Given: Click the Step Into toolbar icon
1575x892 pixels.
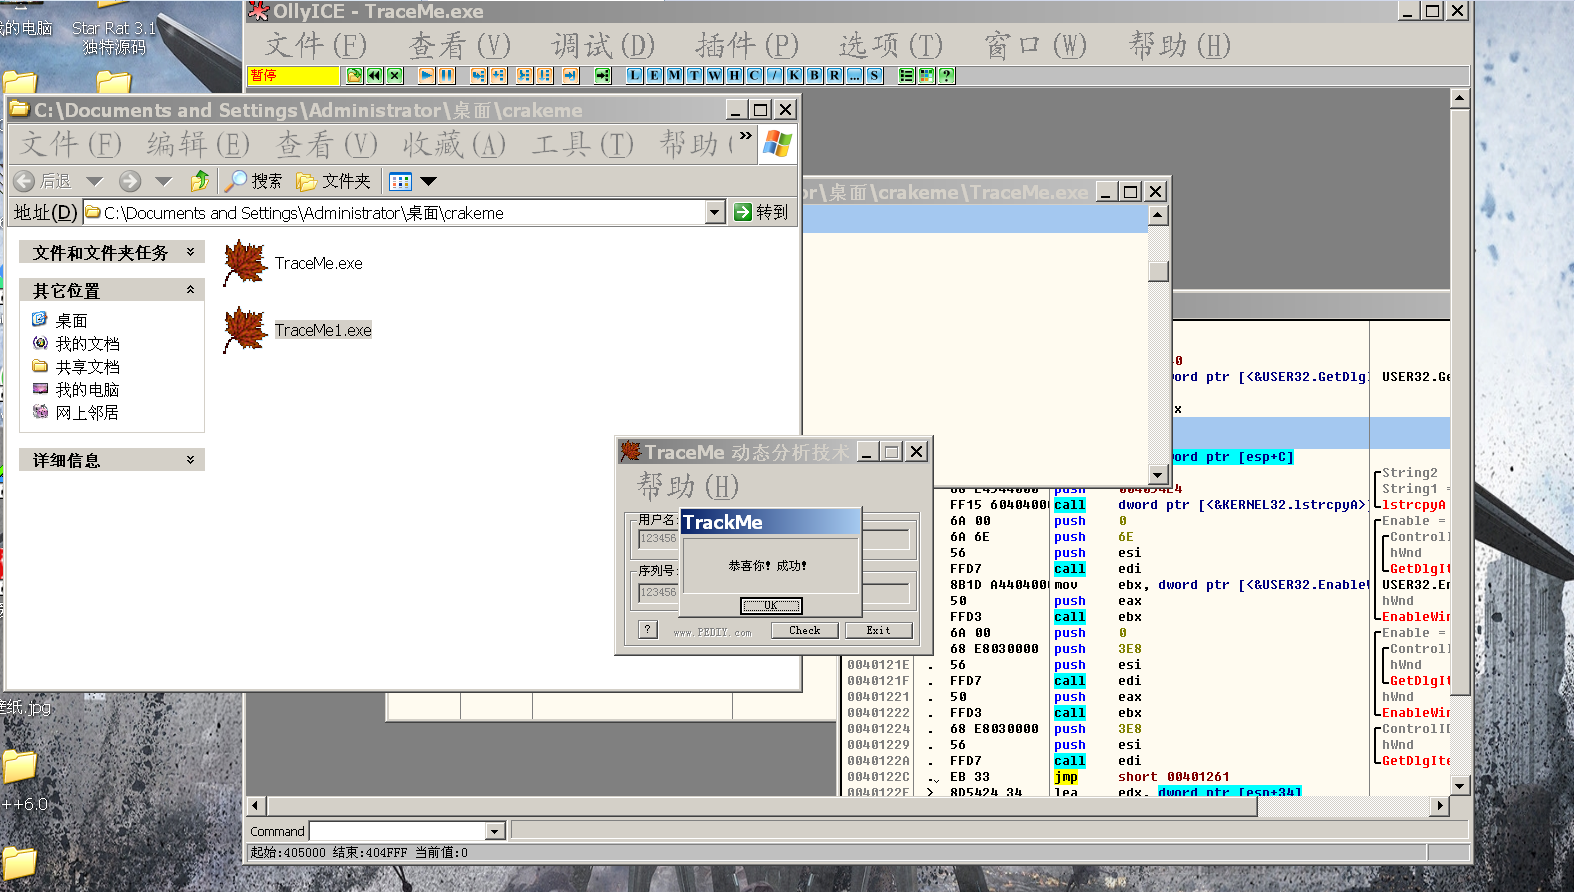Looking at the screenshot, I should click(x=478, y=75).
